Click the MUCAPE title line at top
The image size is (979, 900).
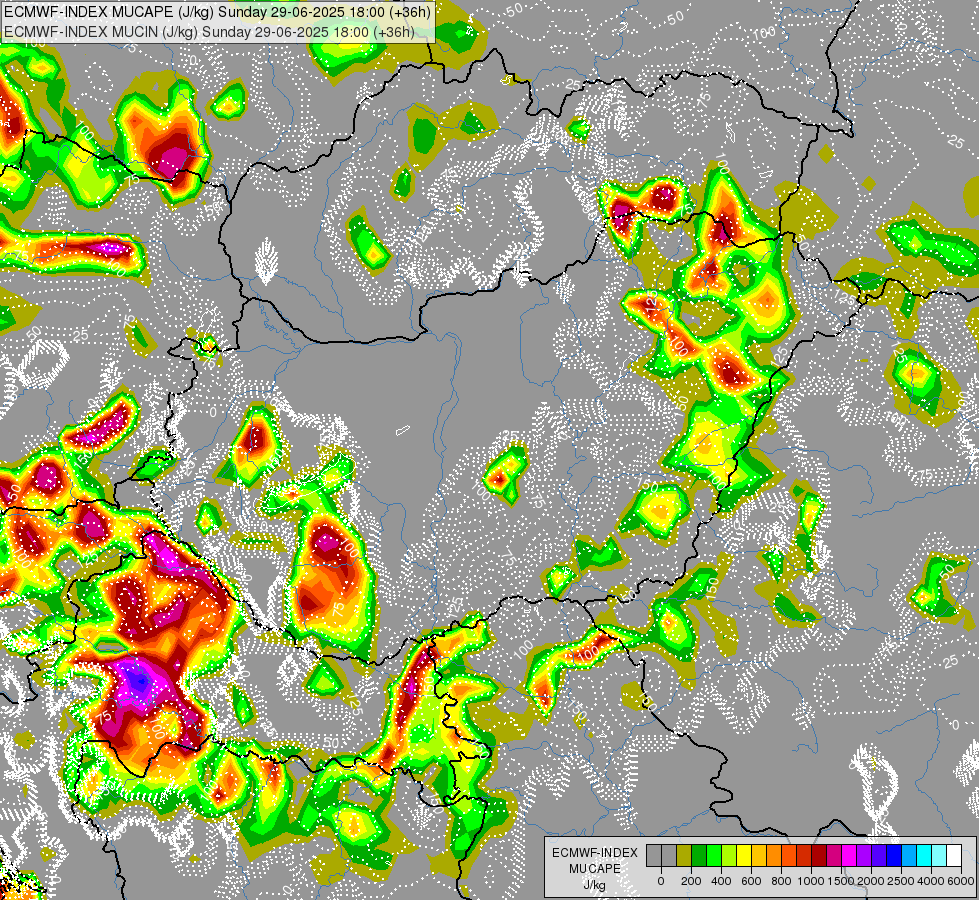tap(217, 12)
